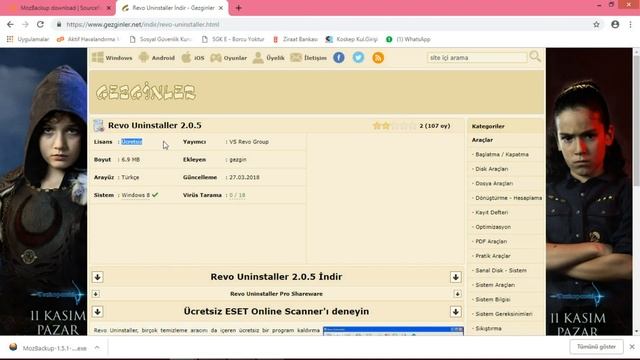Visit the site's Twitter page icon
Image resolution: width=640 pixels, height=360 pixels.
tap(358, 58)
